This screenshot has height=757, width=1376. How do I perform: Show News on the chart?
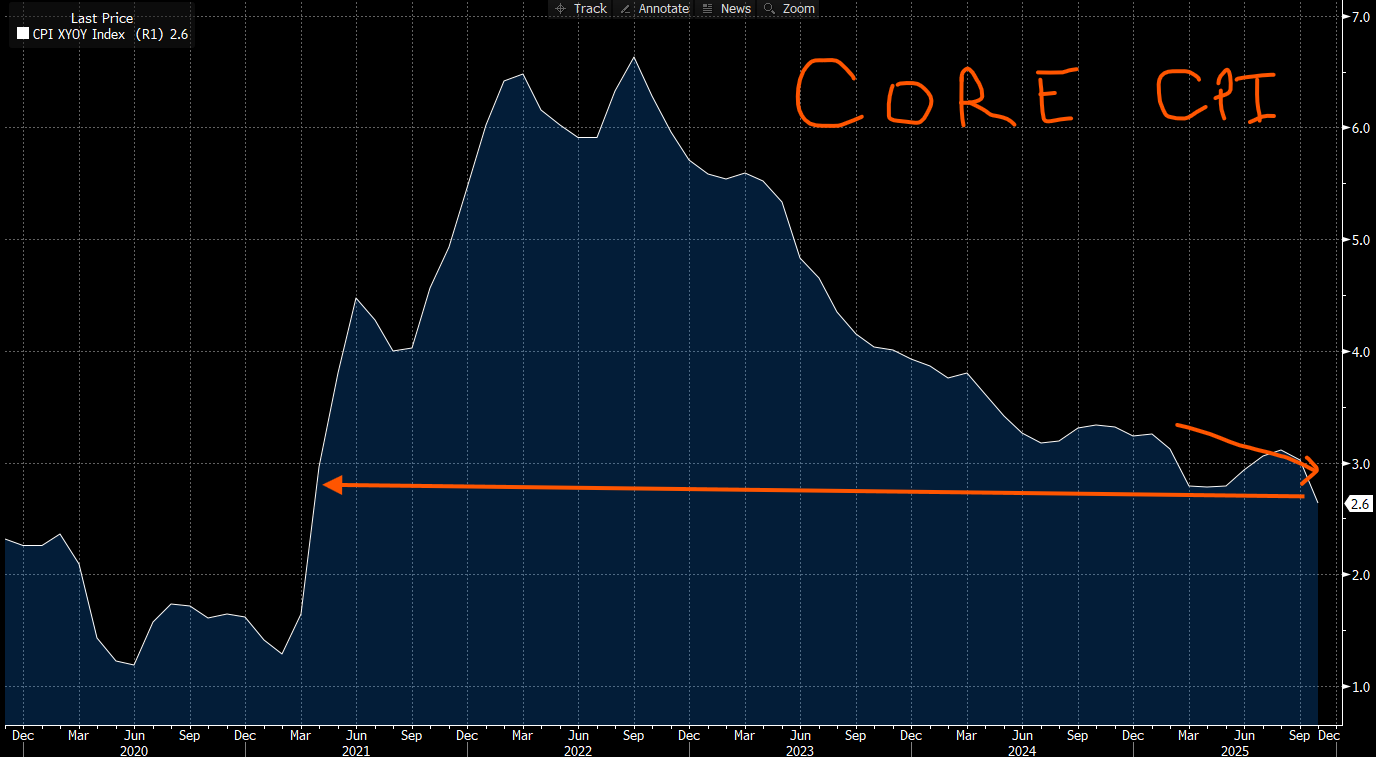727,8
